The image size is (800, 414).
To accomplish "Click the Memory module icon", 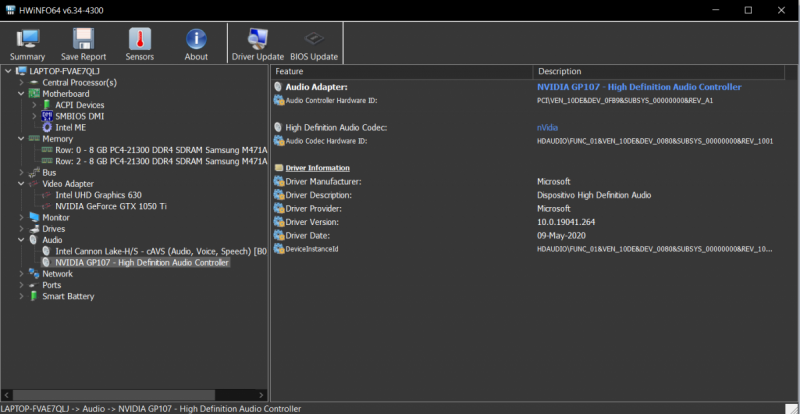I will pos(34,138).
